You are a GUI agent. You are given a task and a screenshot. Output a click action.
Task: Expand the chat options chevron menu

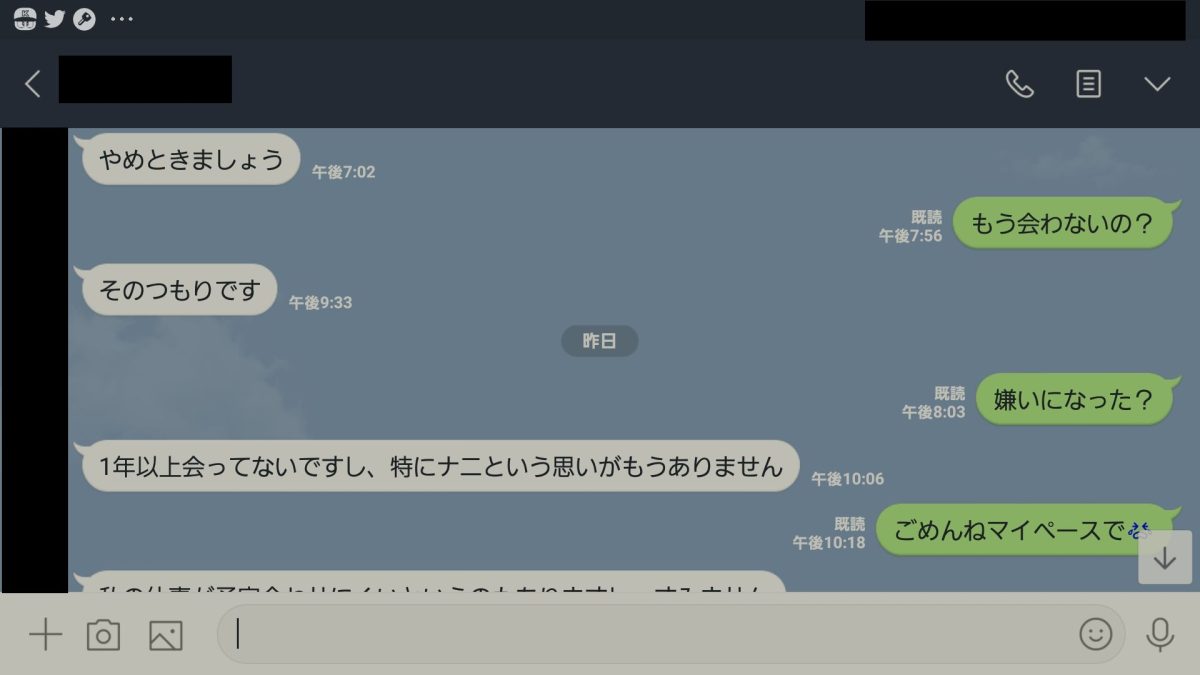coord(1157,84)
